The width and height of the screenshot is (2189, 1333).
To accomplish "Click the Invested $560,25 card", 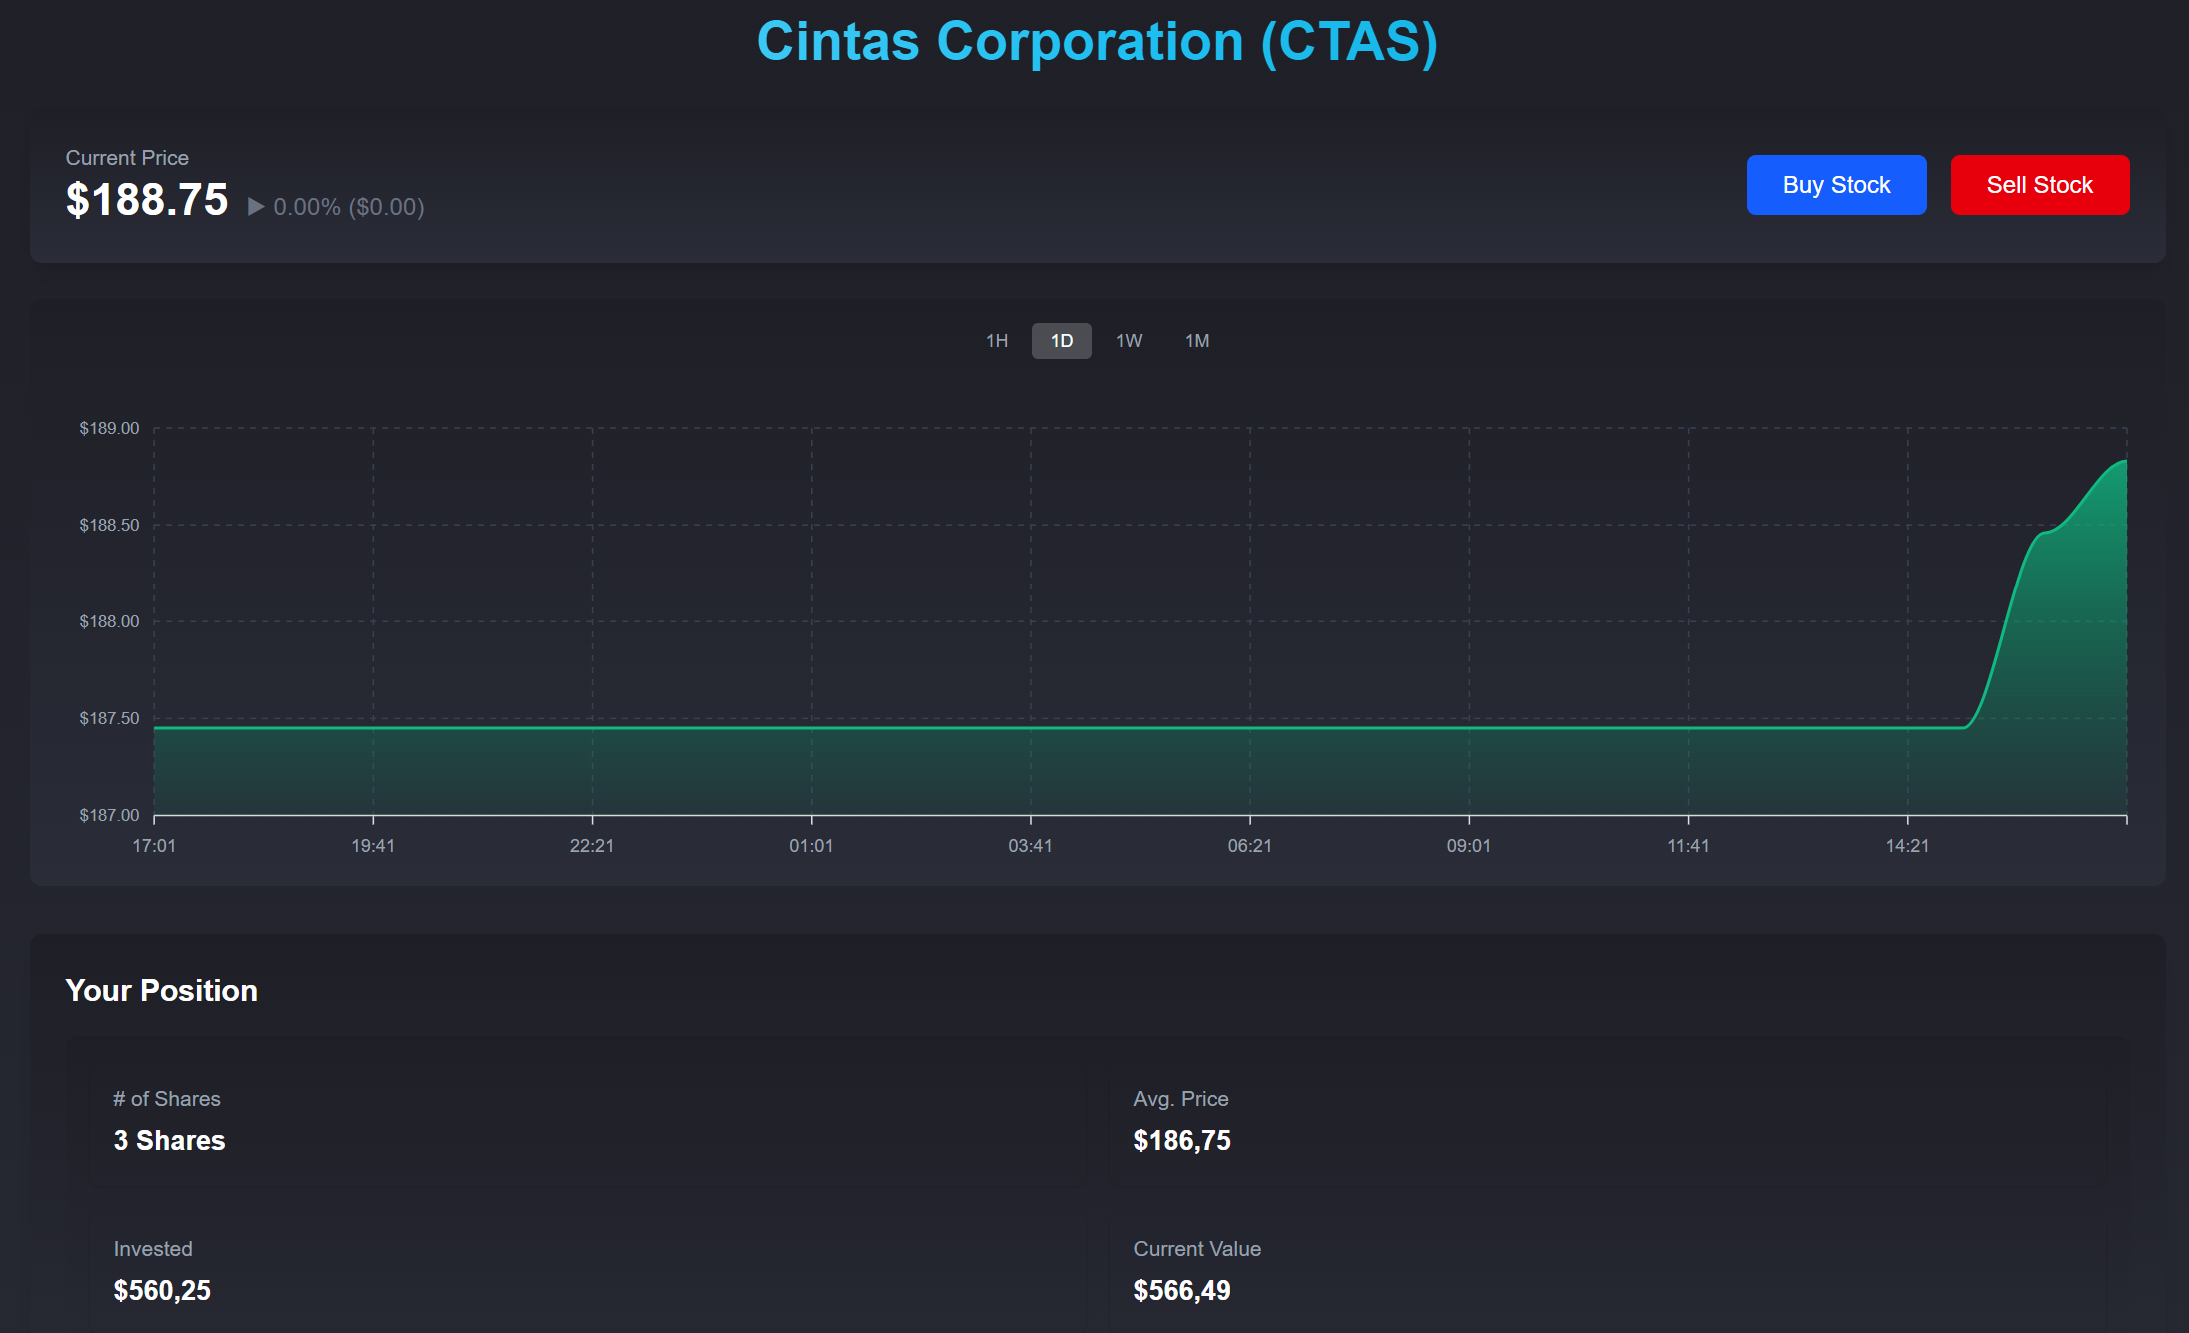I will (587, 1271).
